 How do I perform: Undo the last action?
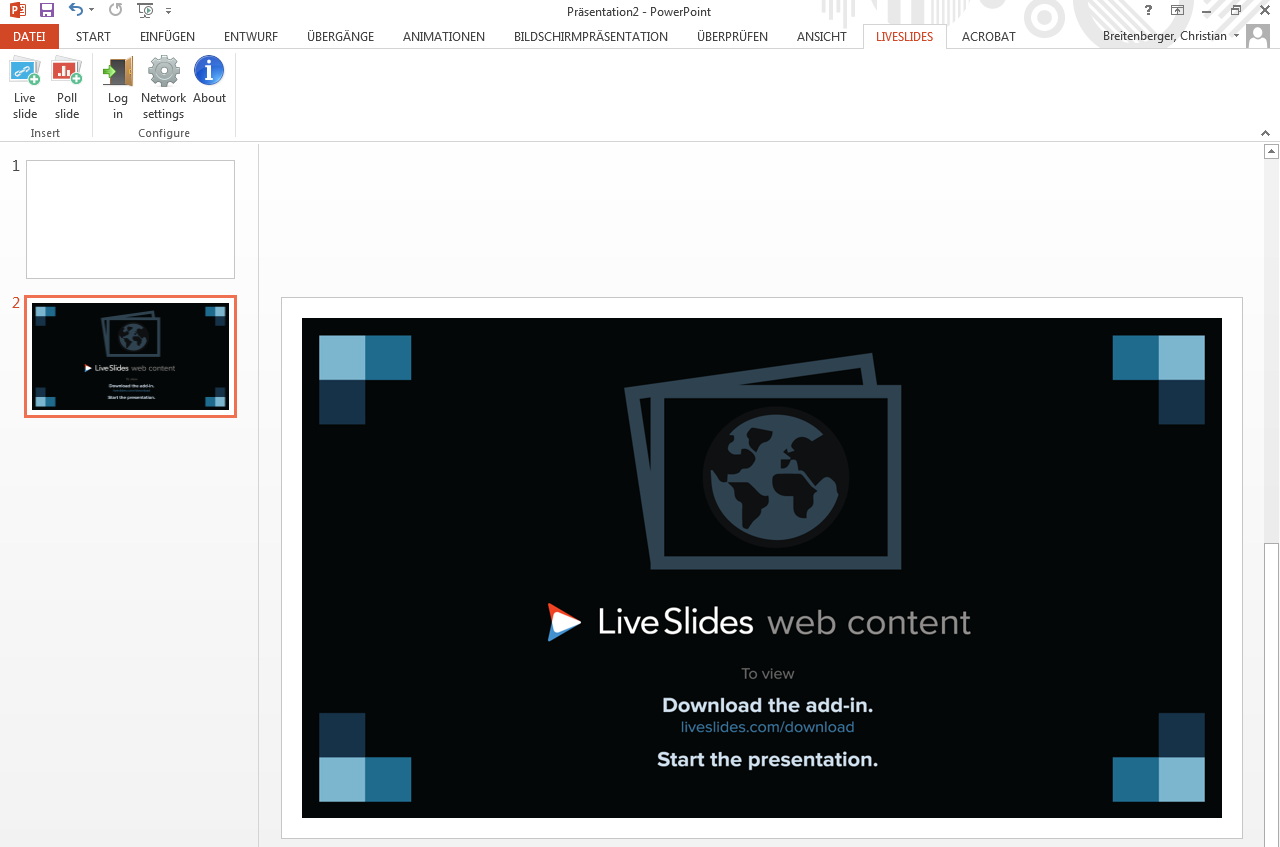tap(76, 10)
